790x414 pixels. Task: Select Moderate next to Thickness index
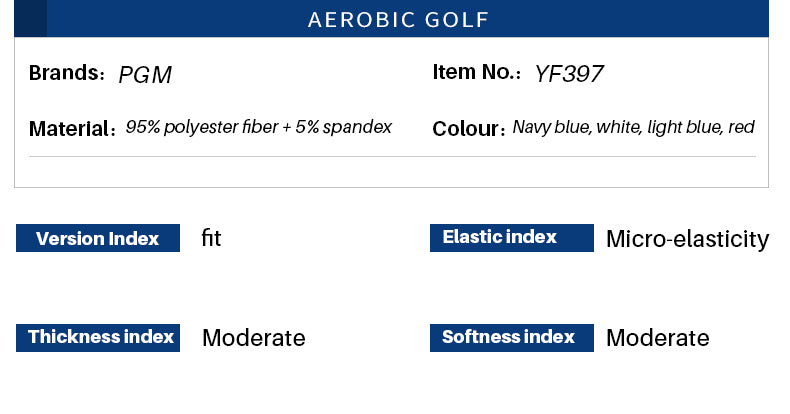[x=253, y=338]
